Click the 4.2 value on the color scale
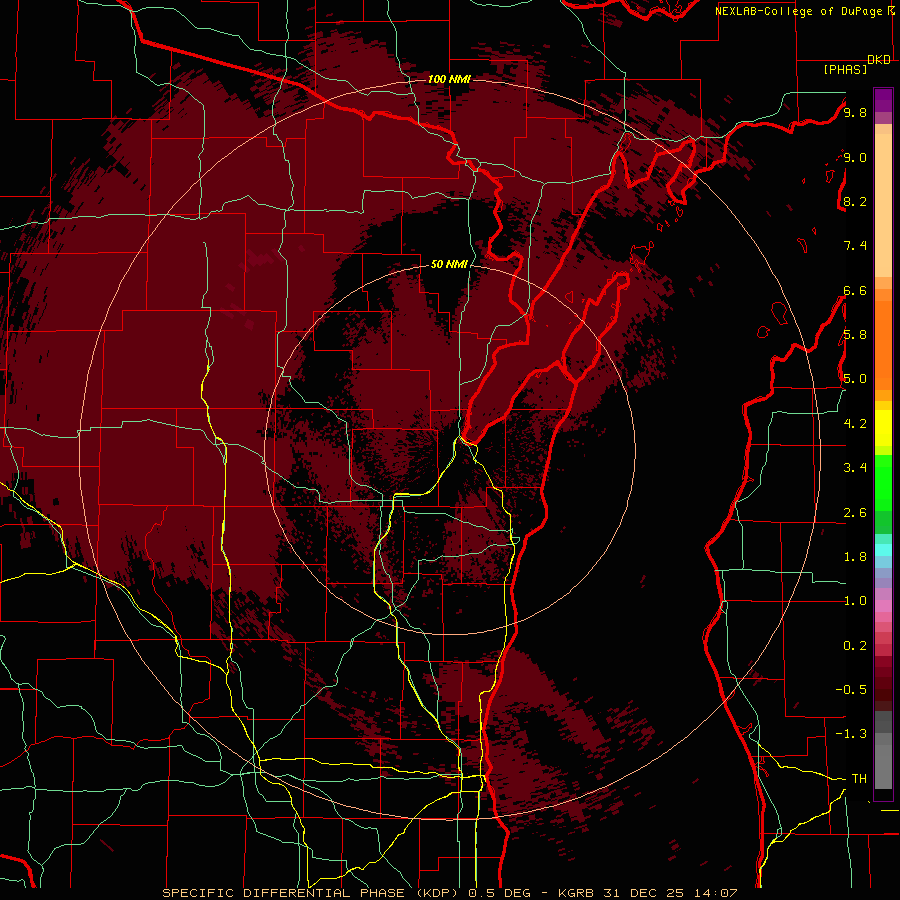The image size is (900, 900). (x=855, y=424)
